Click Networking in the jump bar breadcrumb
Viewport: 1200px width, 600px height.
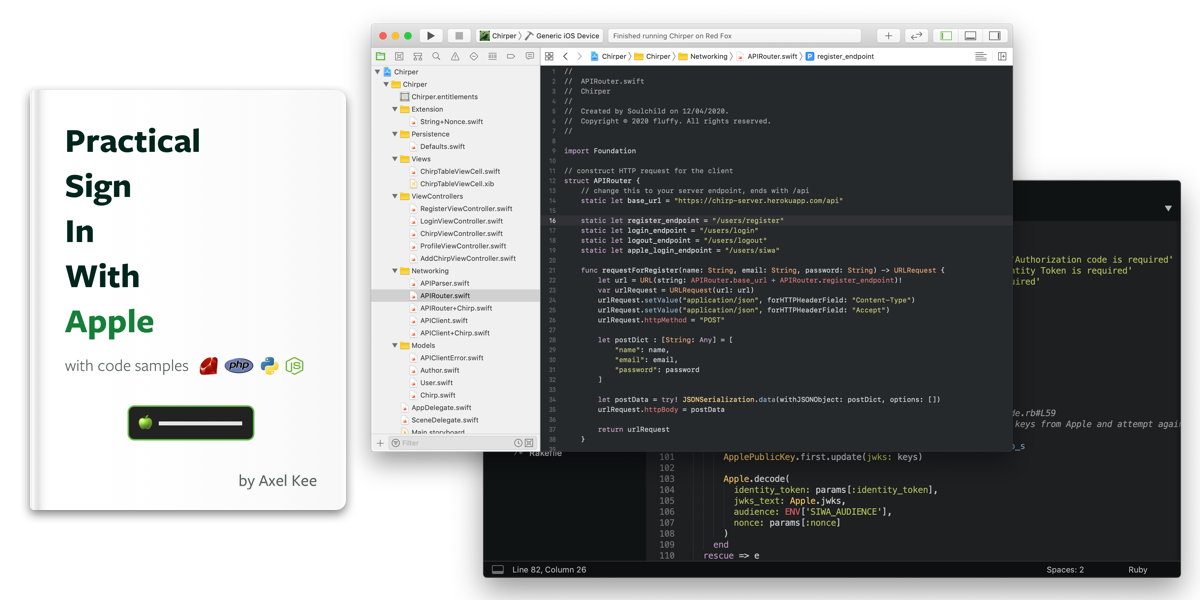[x=708, y=57]
